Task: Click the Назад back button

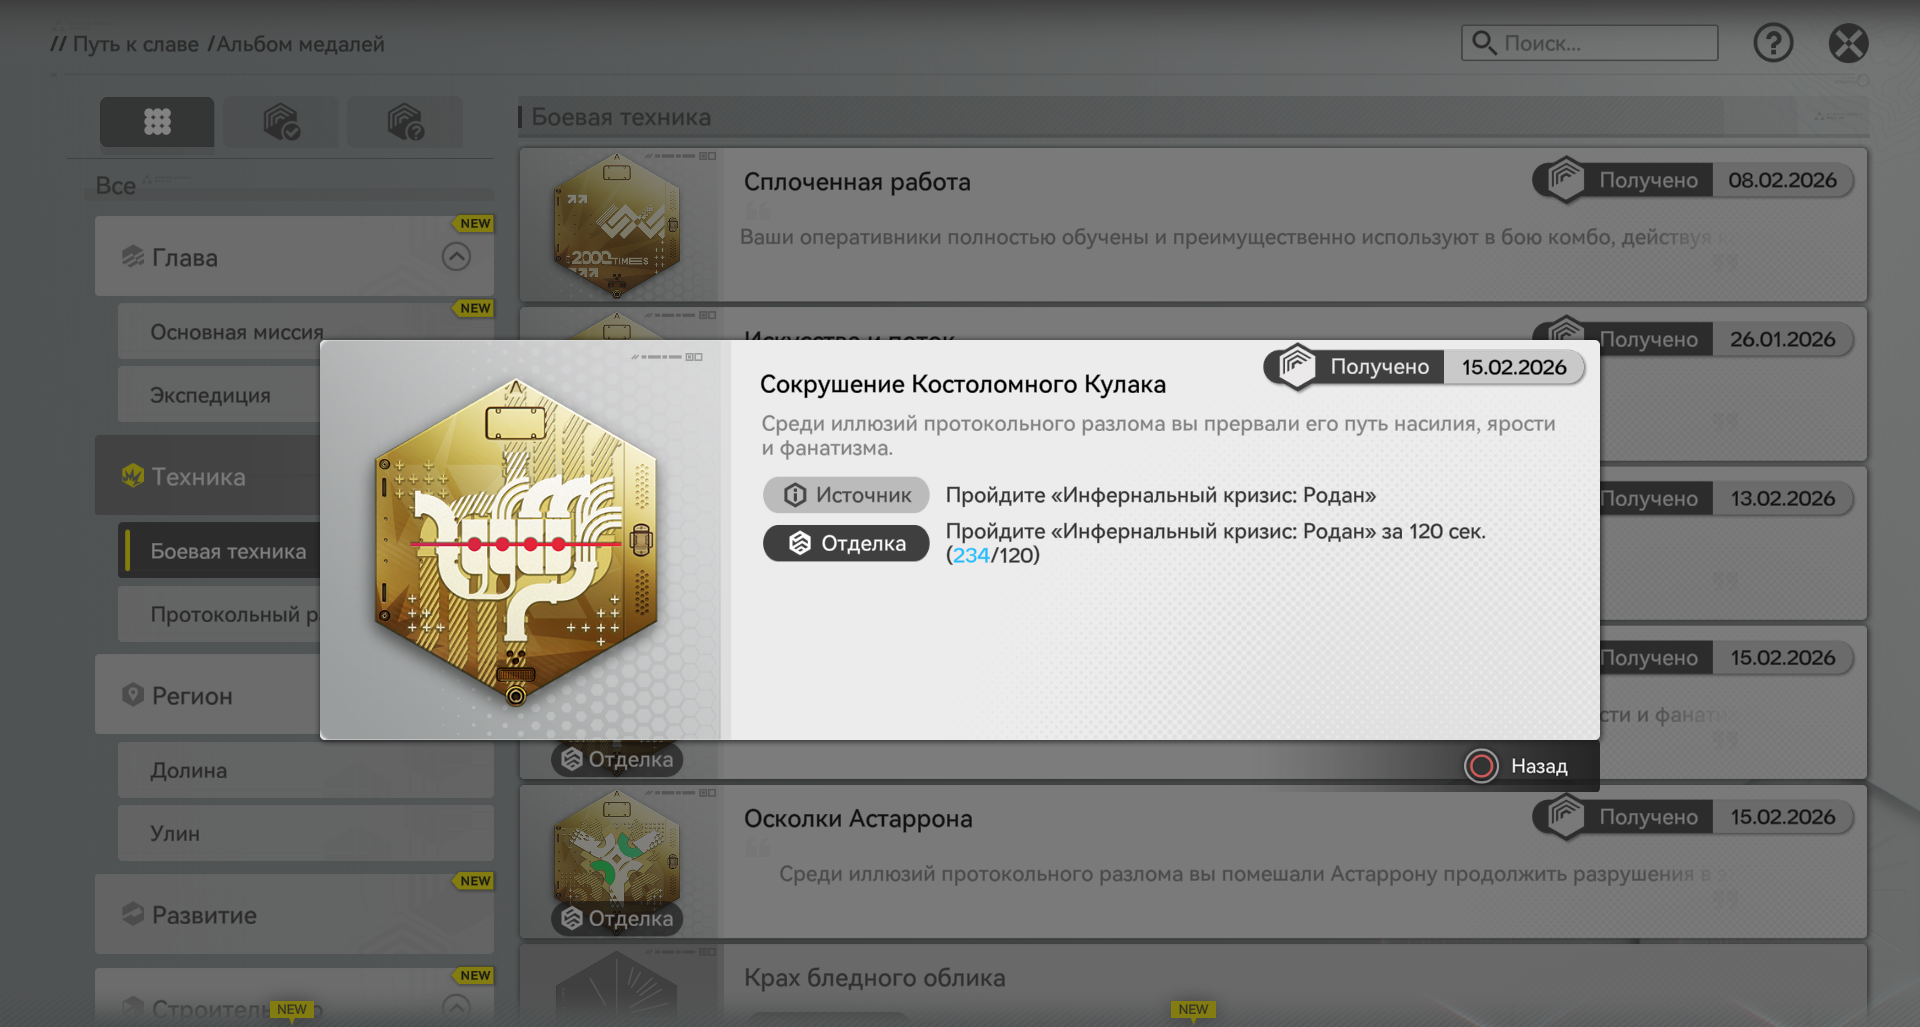Action: [x=1517, y=766]
